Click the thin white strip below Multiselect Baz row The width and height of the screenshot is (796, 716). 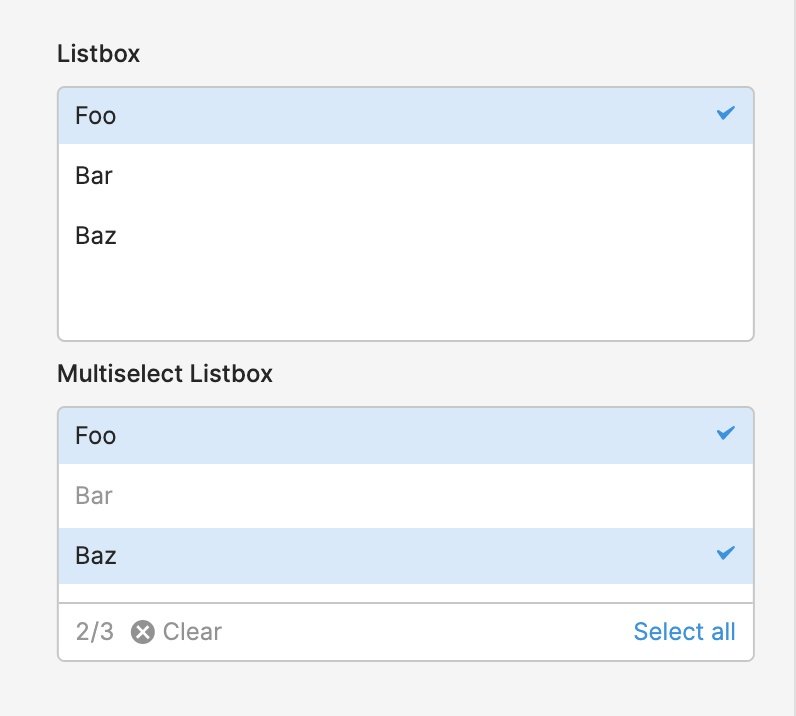[406, 593]
